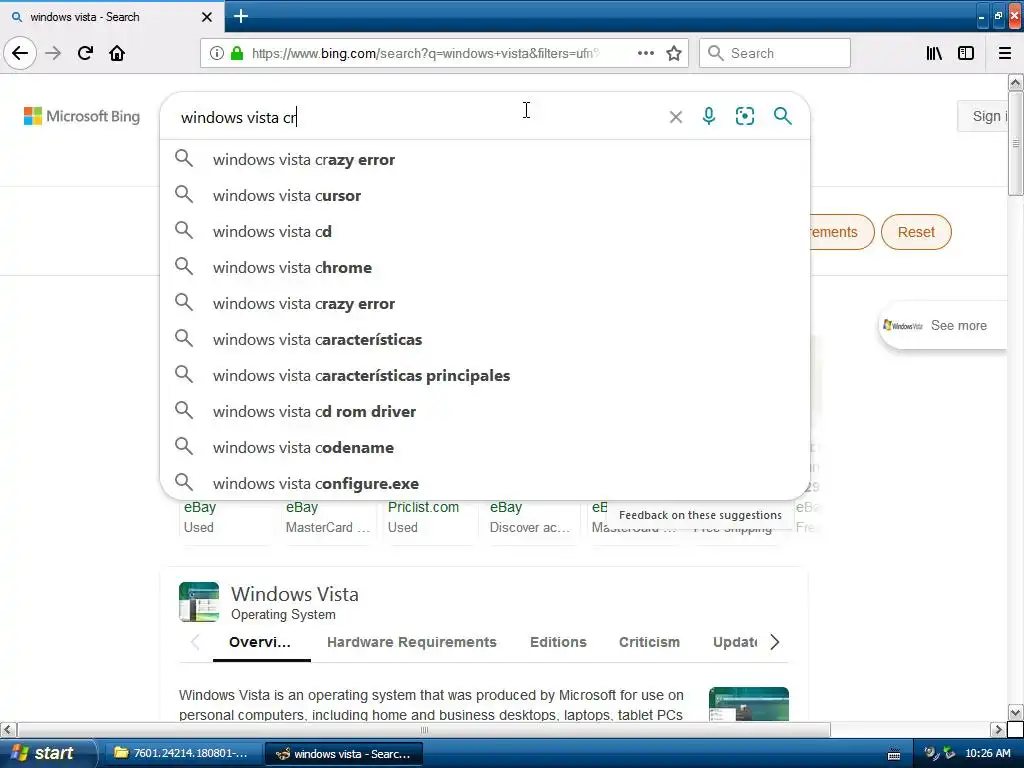Select the Overview tab
The height and width of the screenshot is (768, 1024).
(x=260, y=642)
